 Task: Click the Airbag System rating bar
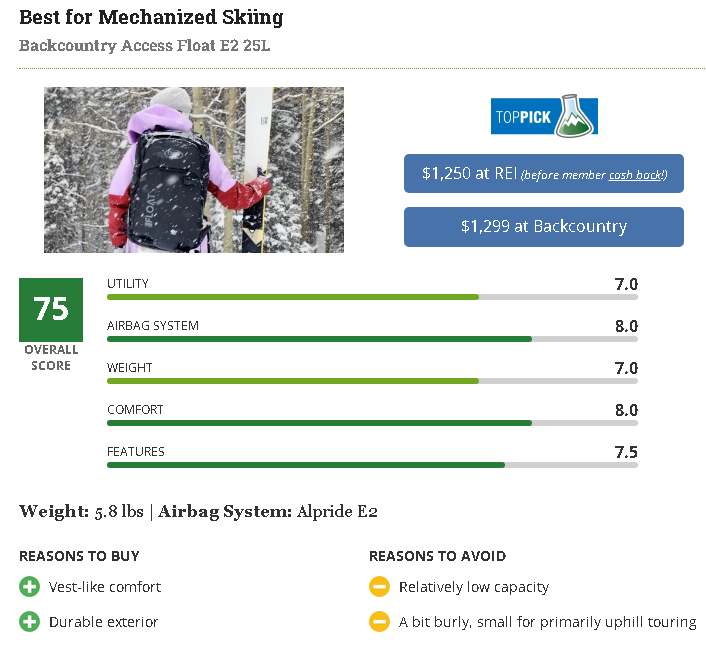(372, 339)
